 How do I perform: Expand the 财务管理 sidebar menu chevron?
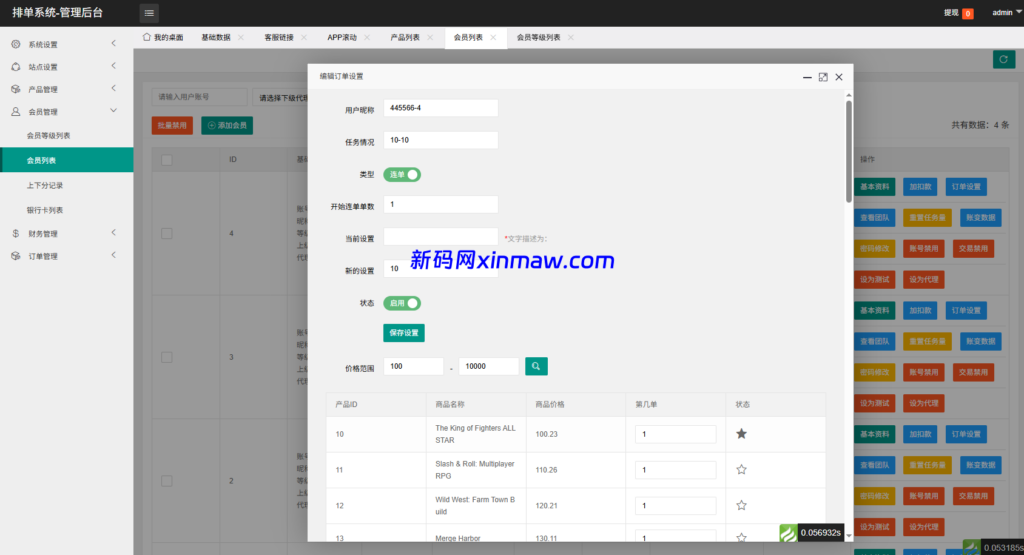[x=114, y=232]
